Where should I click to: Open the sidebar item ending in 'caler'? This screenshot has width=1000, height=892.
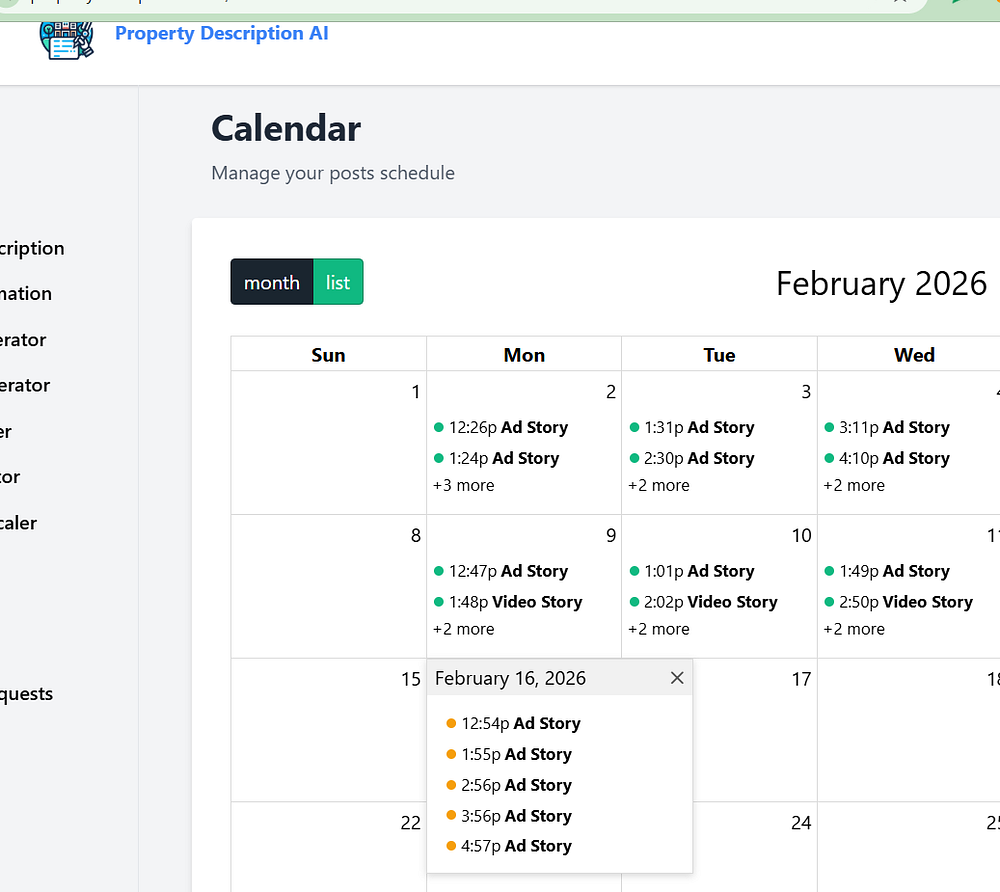coord(18,523)
